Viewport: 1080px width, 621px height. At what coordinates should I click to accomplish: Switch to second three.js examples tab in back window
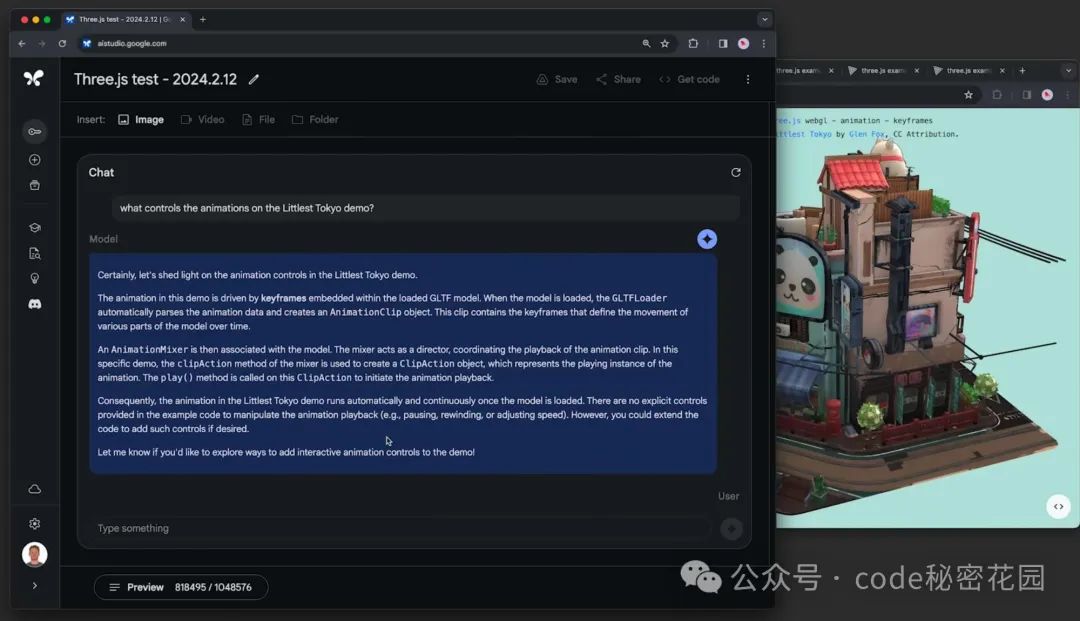coord(883,71)
